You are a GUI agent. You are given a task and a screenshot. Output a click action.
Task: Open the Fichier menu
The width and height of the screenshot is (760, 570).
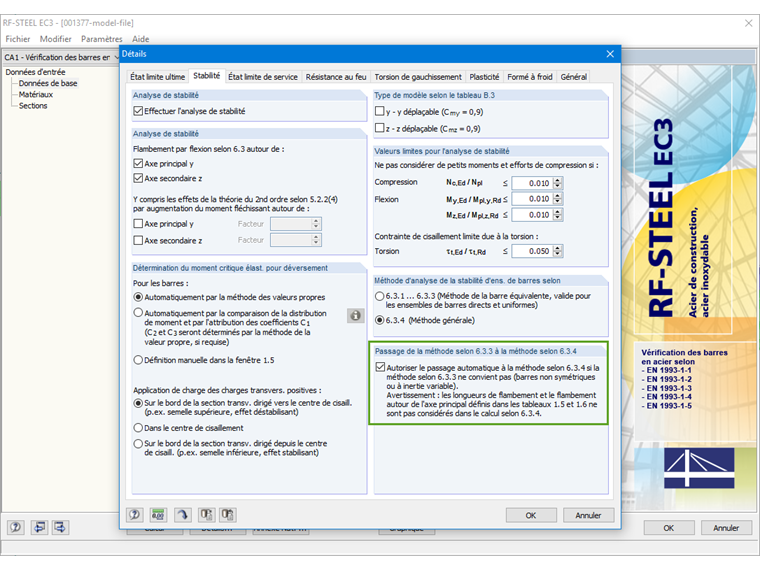tap(18, 39)
